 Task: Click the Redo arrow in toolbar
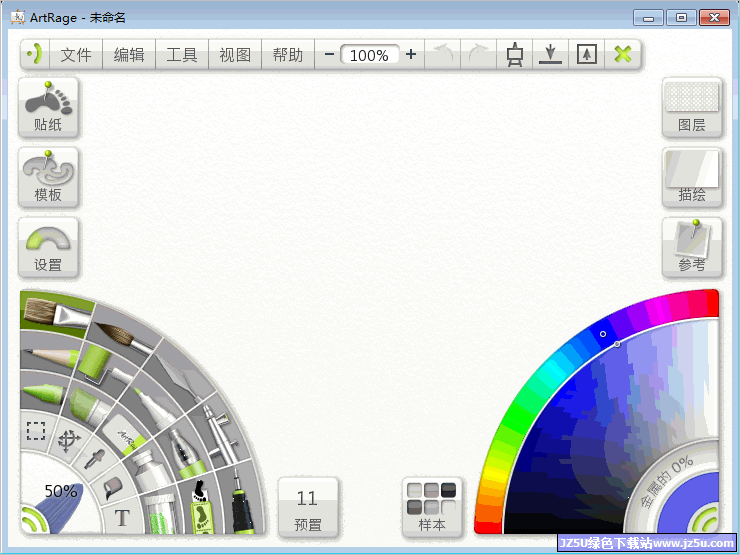click(x=478, y=55)
